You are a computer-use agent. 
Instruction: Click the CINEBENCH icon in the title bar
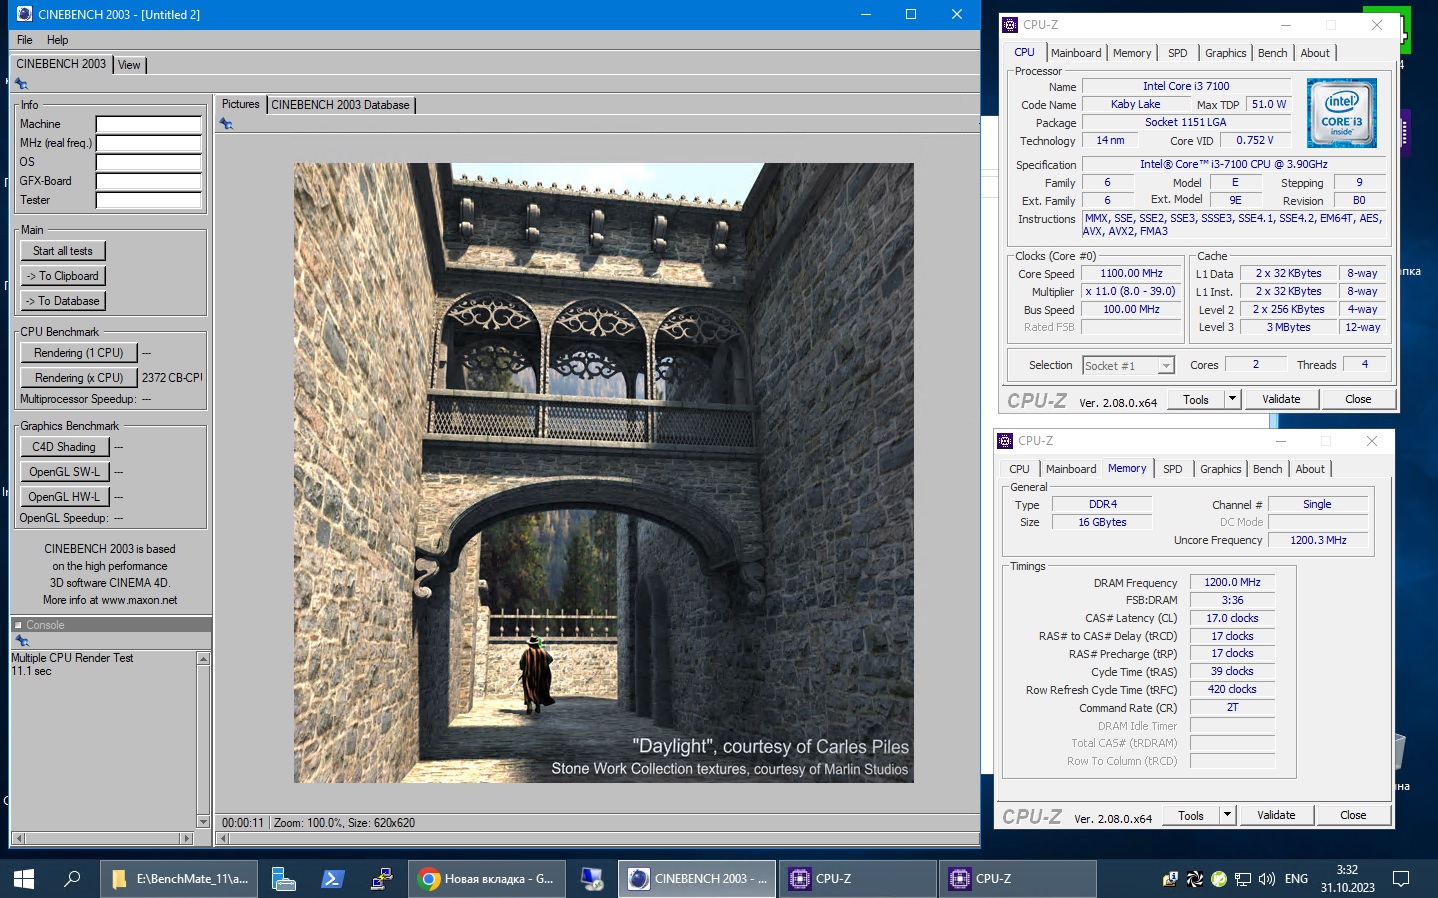click(x=24, y=14)
